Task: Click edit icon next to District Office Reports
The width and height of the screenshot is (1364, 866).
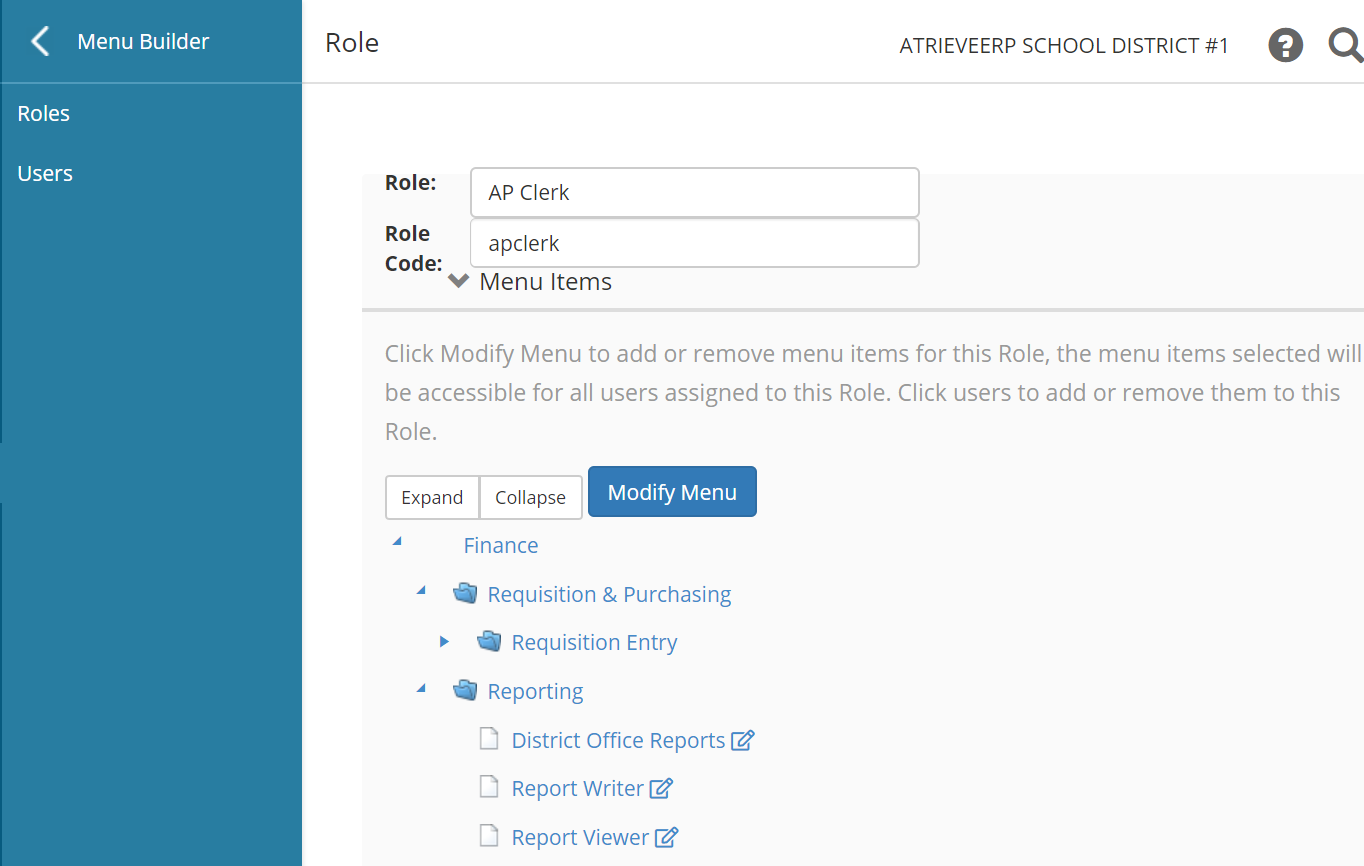Action: coord(742,741)
